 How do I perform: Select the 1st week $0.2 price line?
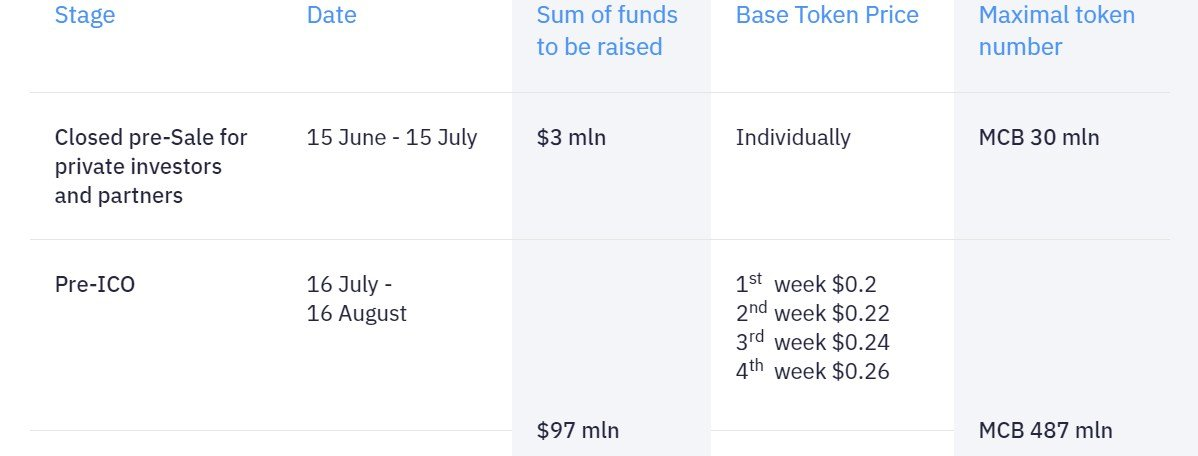806,284
